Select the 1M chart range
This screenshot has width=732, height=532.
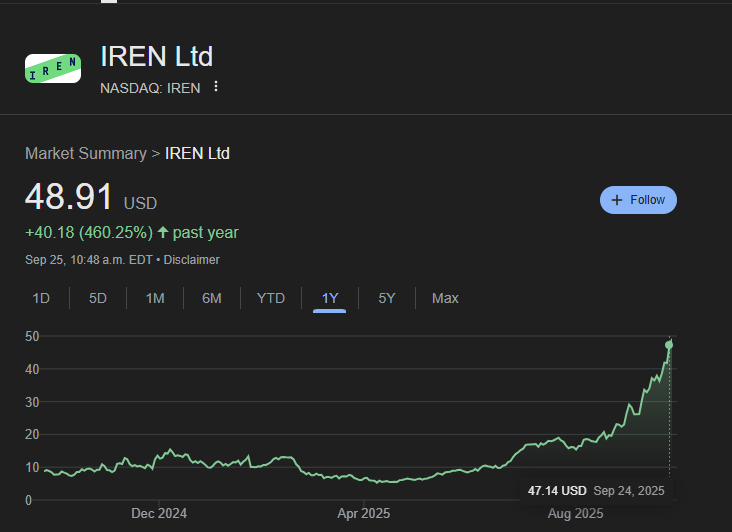155,298
